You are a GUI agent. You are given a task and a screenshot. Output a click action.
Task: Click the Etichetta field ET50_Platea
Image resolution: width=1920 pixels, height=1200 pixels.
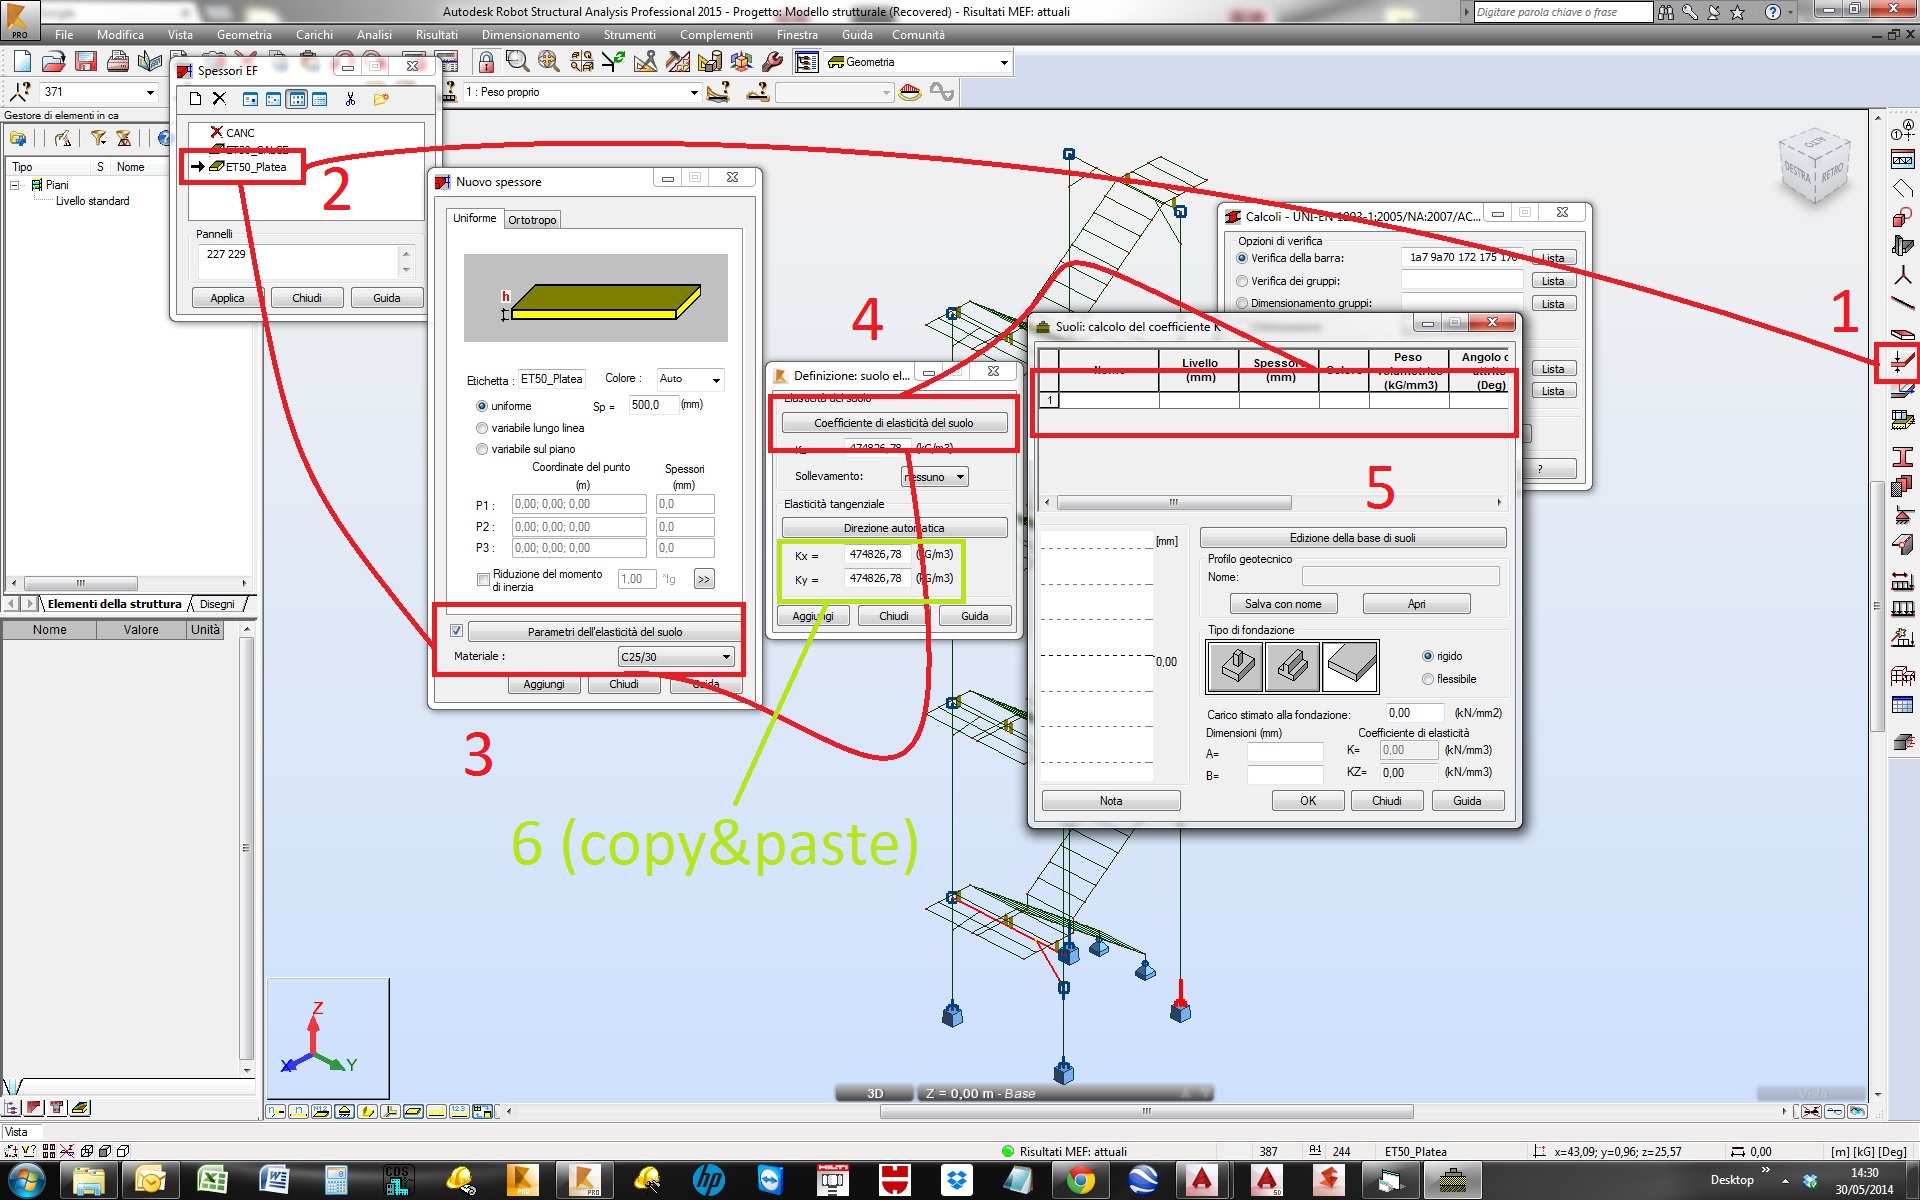pyautogui.click(x=551, y=379)
